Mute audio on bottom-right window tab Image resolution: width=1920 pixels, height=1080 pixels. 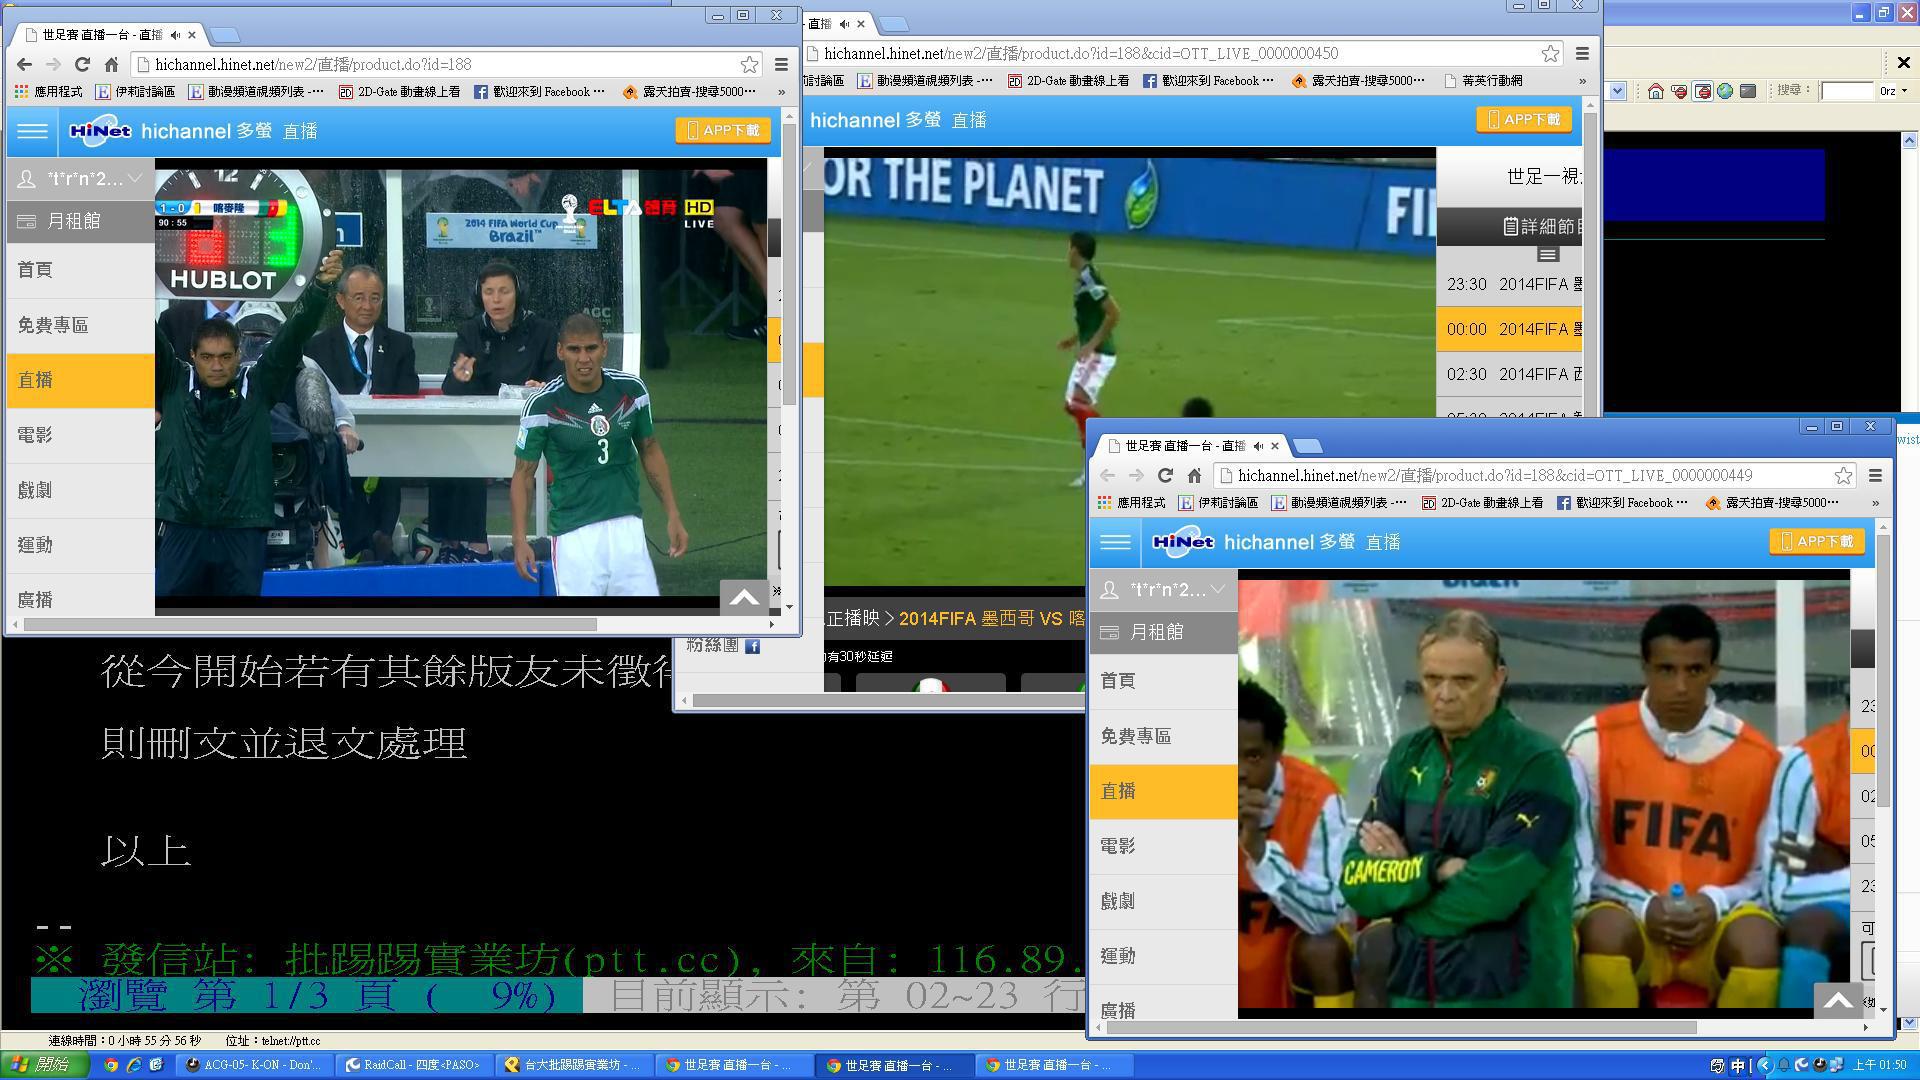point(1258,446)
